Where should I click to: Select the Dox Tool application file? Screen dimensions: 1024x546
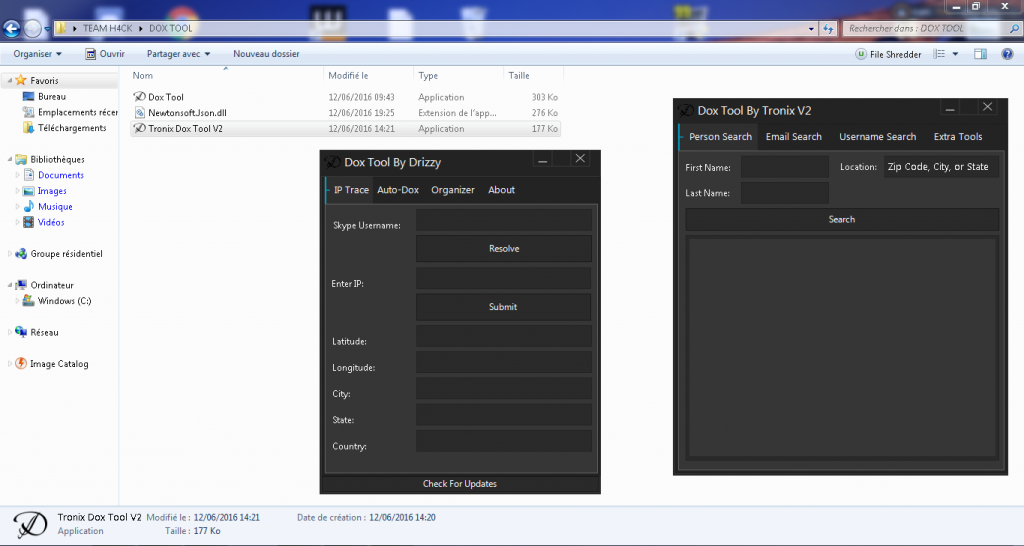click(166, 97)
